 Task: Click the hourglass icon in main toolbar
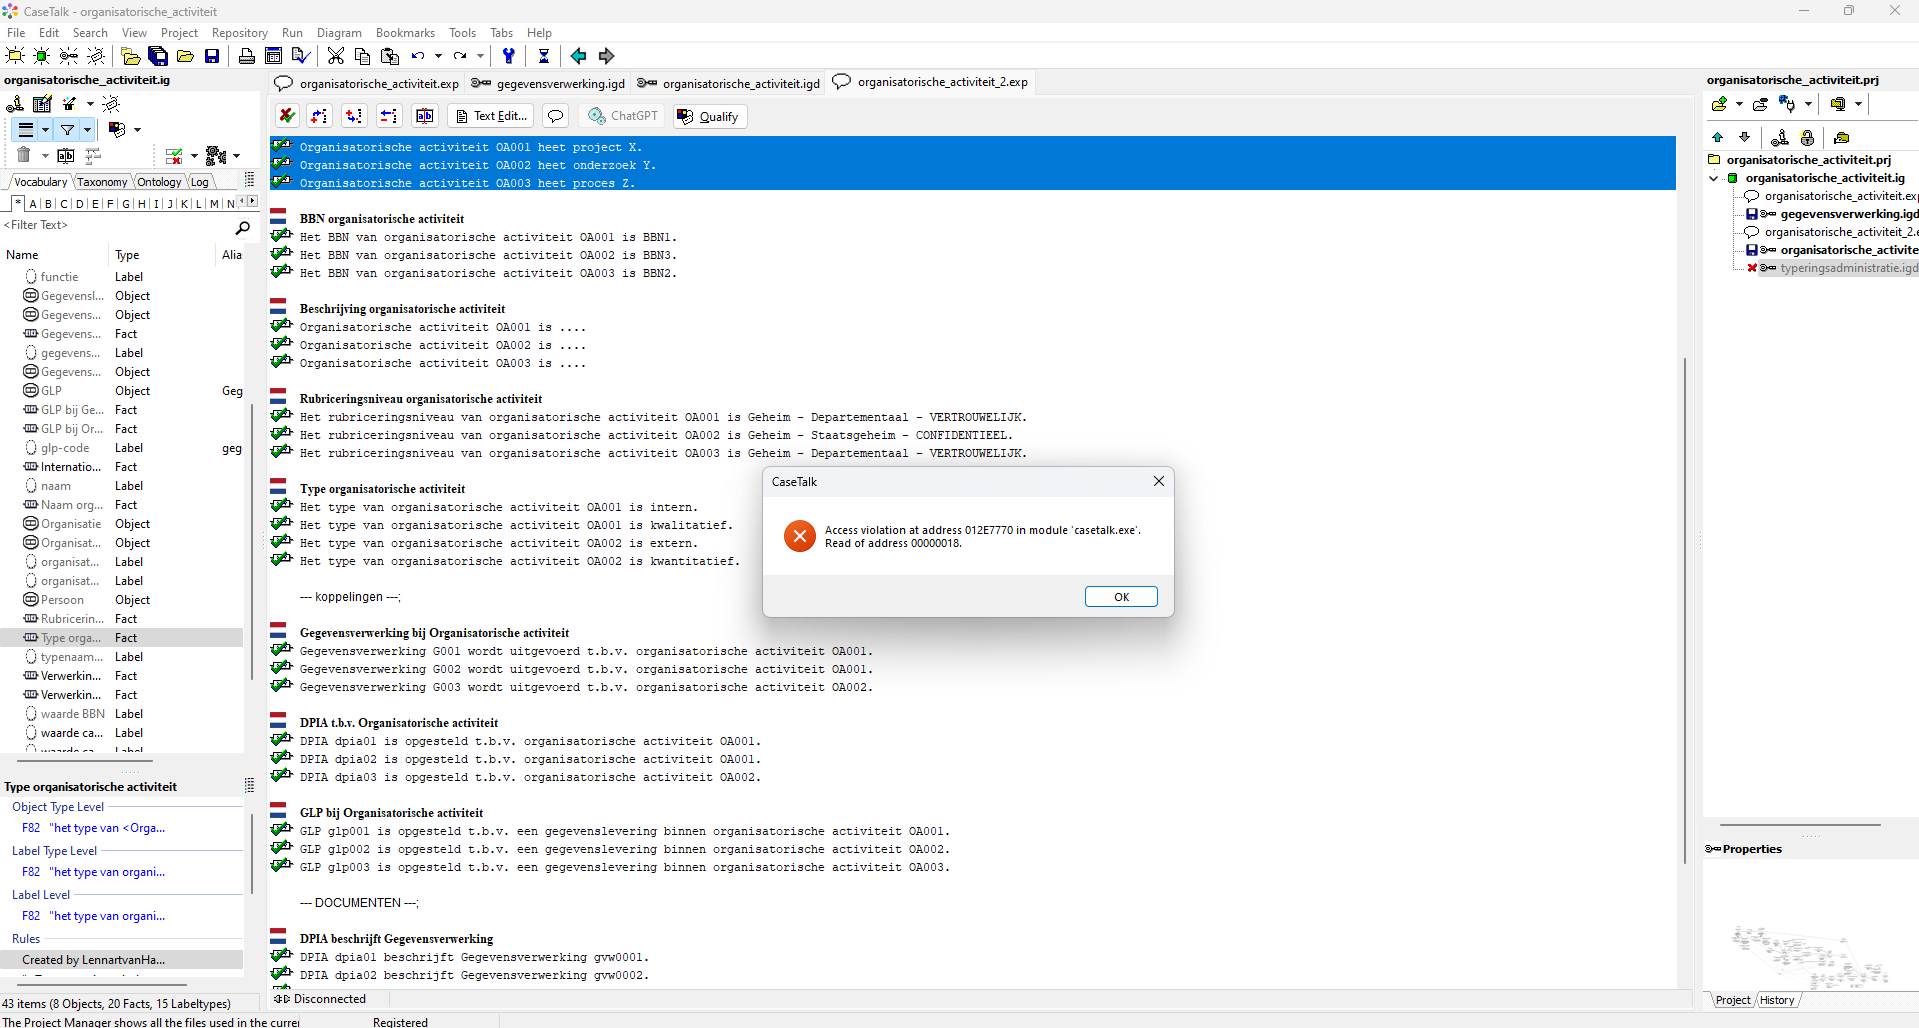click(543, 56)
